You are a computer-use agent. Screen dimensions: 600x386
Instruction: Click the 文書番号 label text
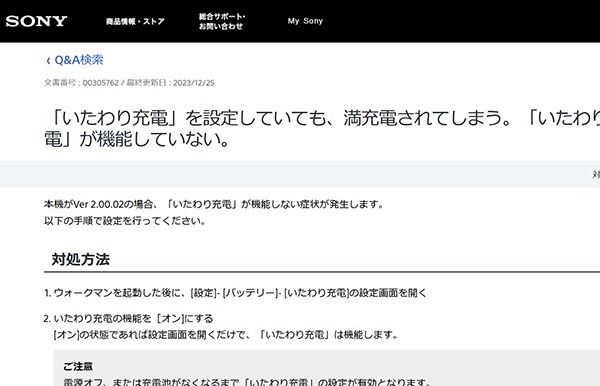click(x=60, y=83)
